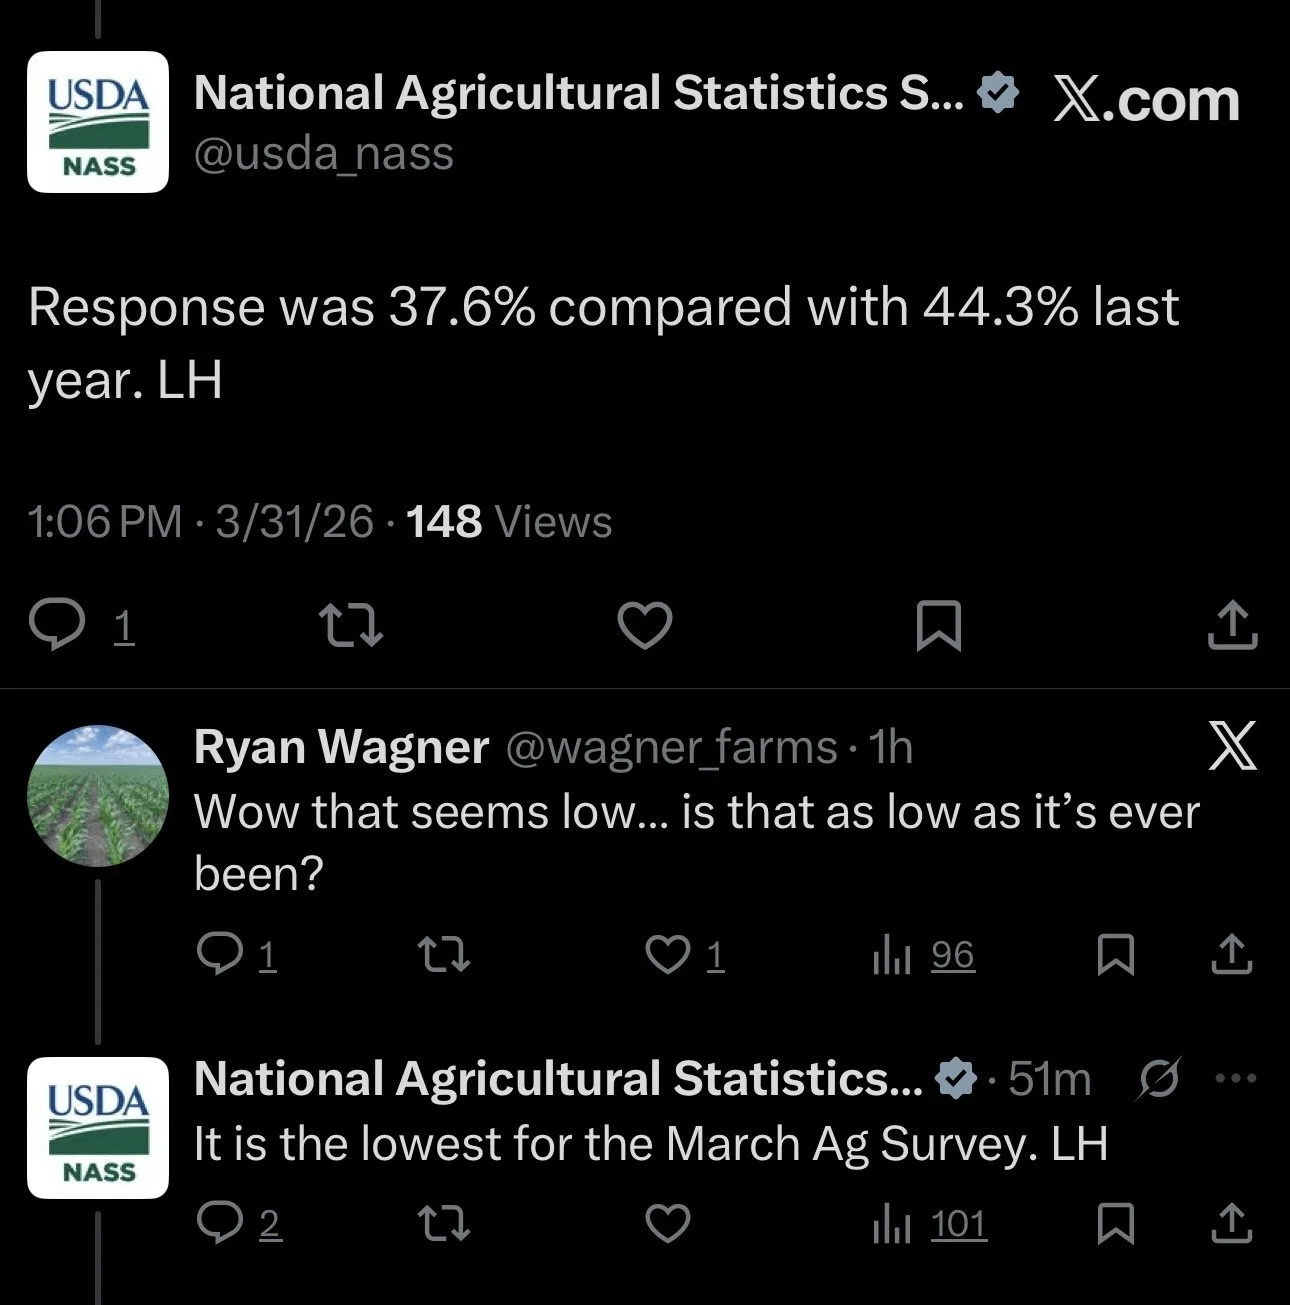Reply to the main USDA NASS post
The height and width of the screenshot is (1305, 1290).
(58, 626)
